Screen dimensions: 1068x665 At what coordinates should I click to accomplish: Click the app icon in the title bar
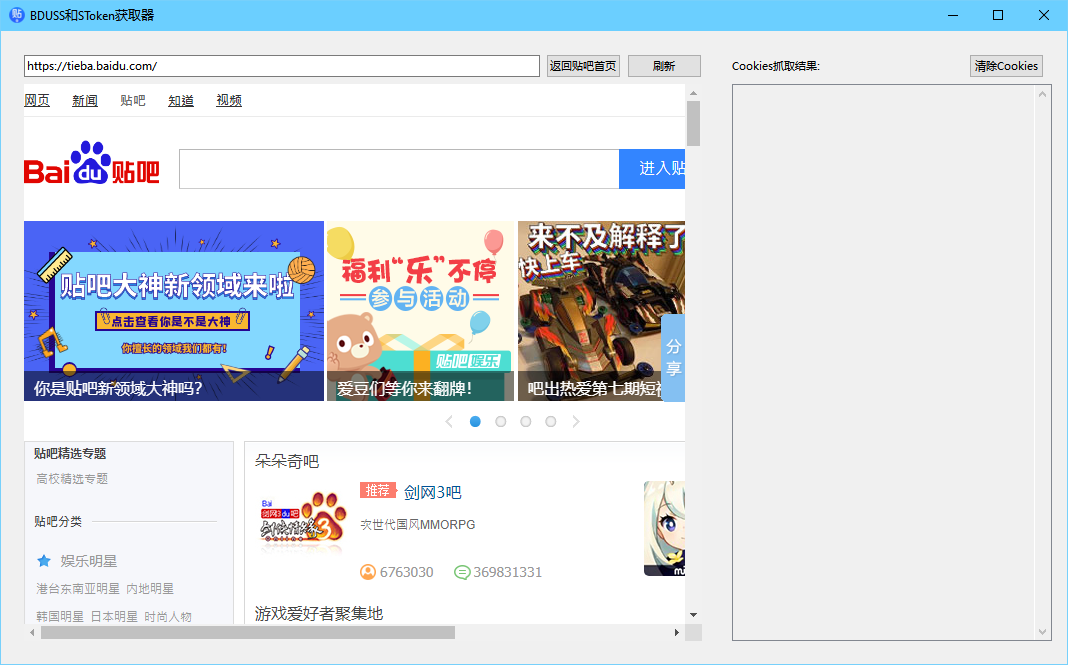(x=15, y=15)
